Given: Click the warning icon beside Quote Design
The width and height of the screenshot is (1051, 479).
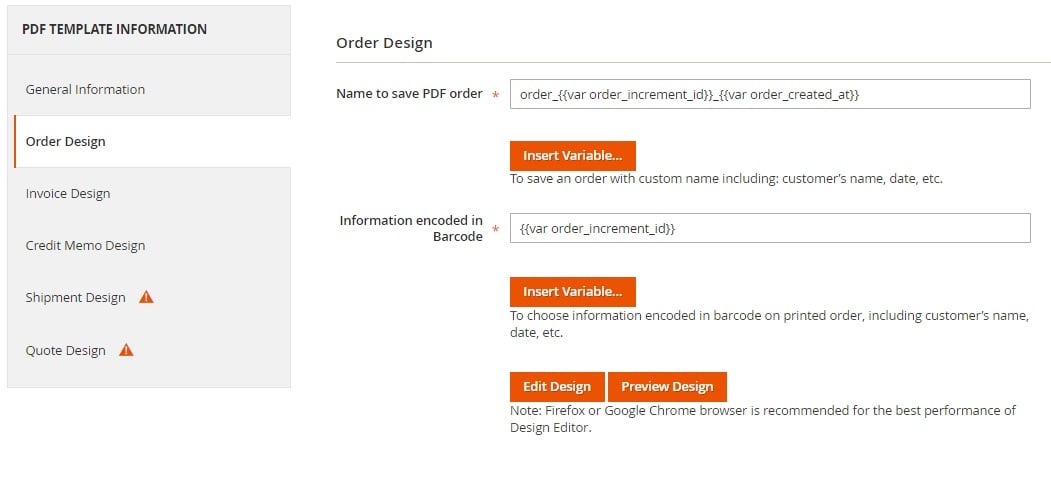Looking at the screenshot, I should coord(126,350).
